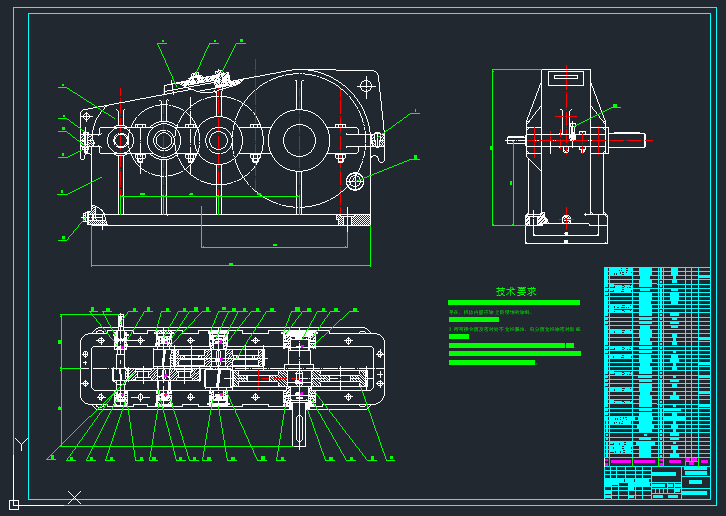Viewport: 726px width, 516px height.
Task: Click the overall length dimension line below front view
Action: click(x=231, y=265)
